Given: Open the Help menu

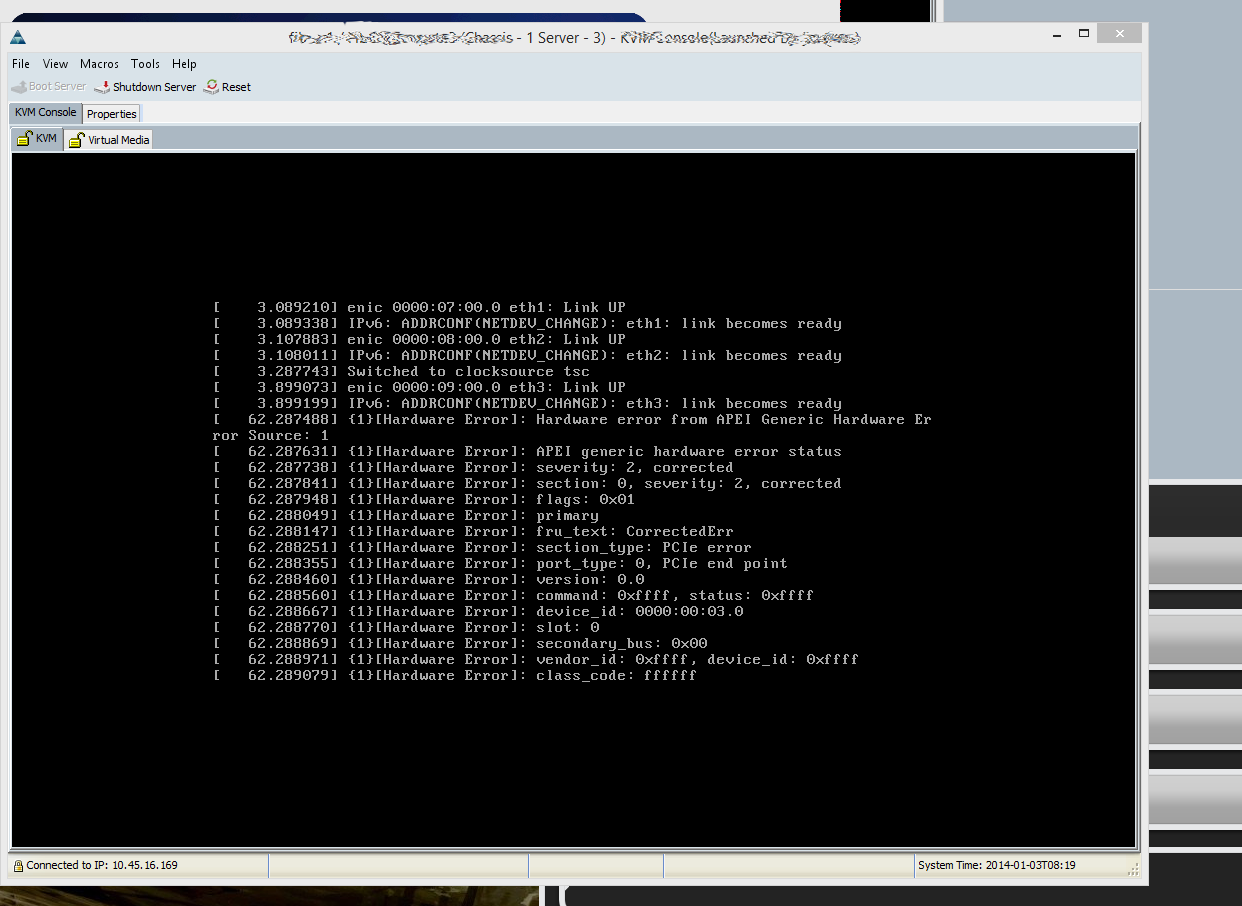Looking at the screenshot, I should 184,64.
